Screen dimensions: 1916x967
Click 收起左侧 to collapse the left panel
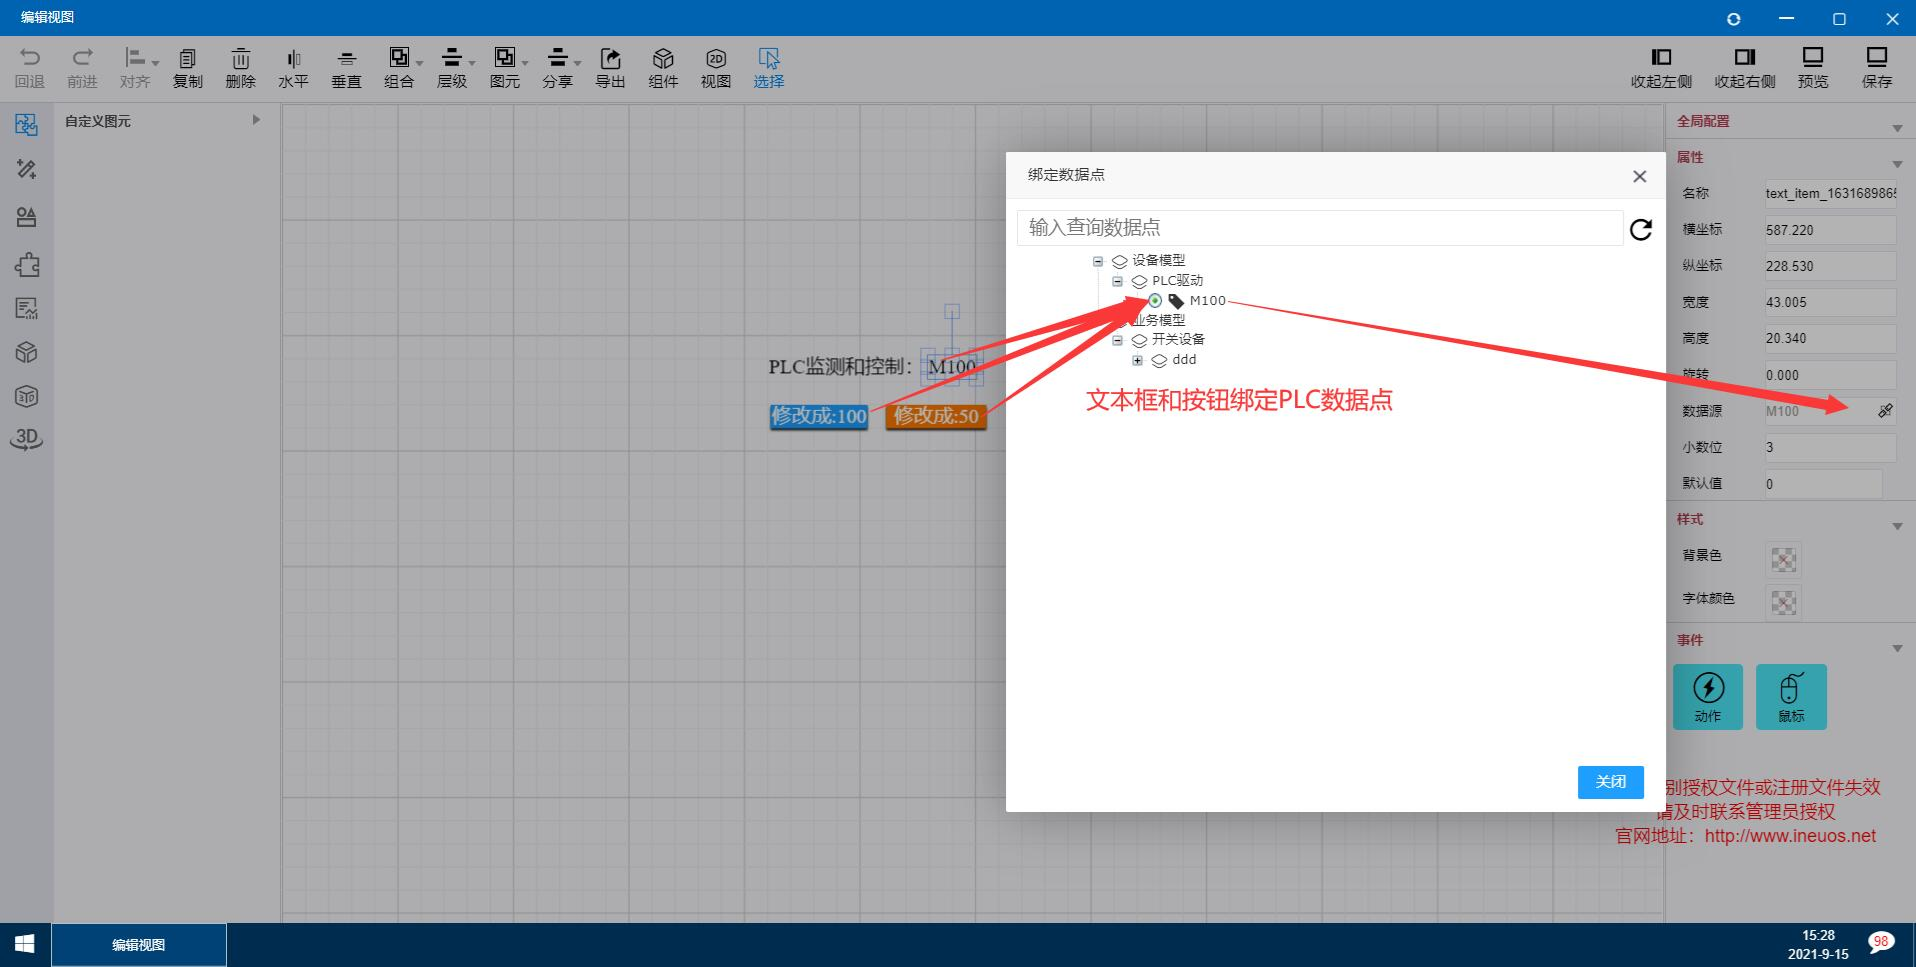(1661, 68)
